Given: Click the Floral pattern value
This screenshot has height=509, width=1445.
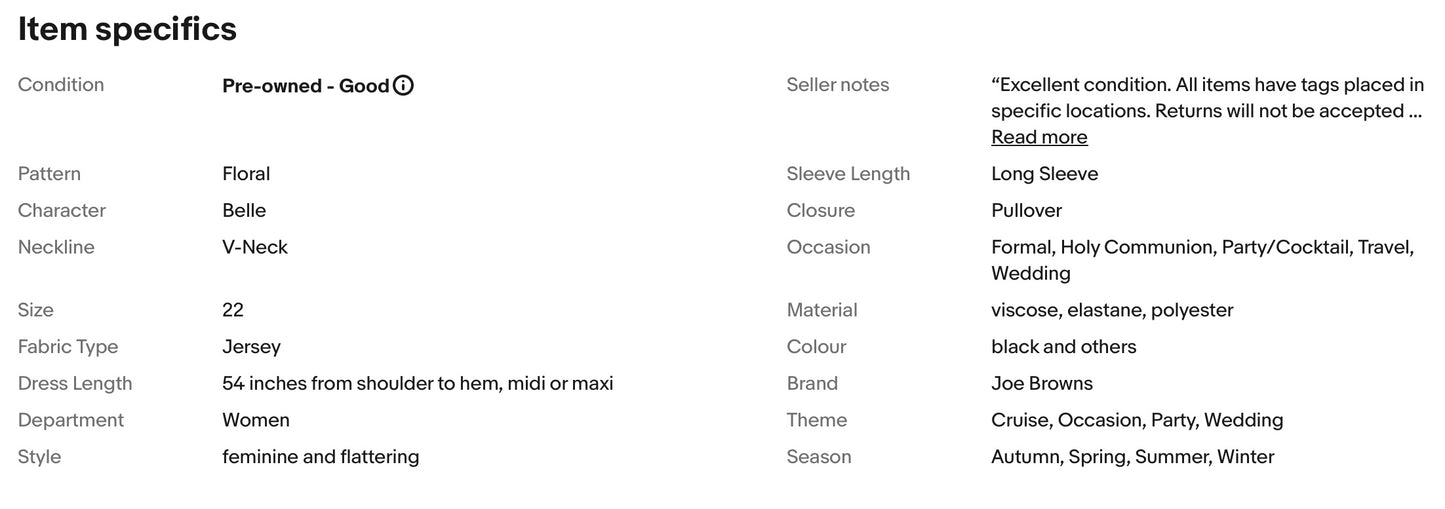Looking at the screenshot, I should [246, 174].
